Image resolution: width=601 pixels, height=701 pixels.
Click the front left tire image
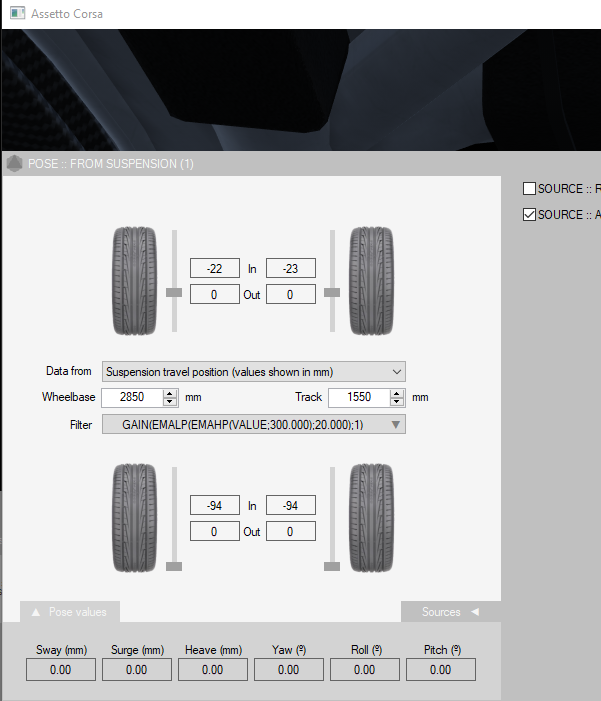[x=135, y=281]
